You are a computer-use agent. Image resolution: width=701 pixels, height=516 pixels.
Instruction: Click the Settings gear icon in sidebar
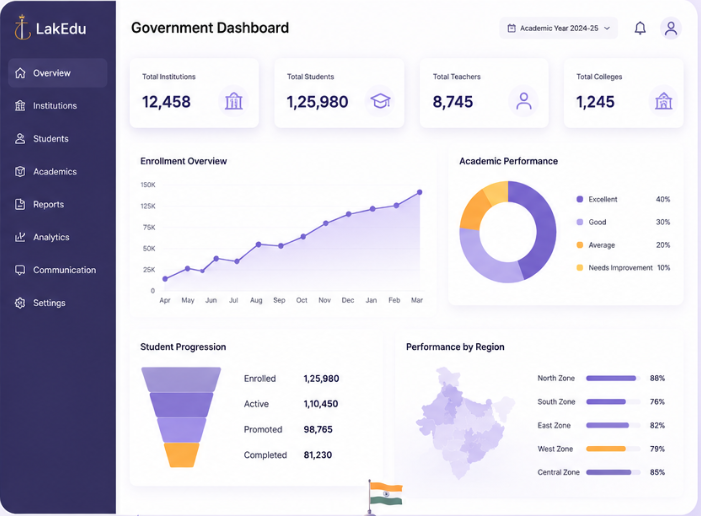coord(20,303)
